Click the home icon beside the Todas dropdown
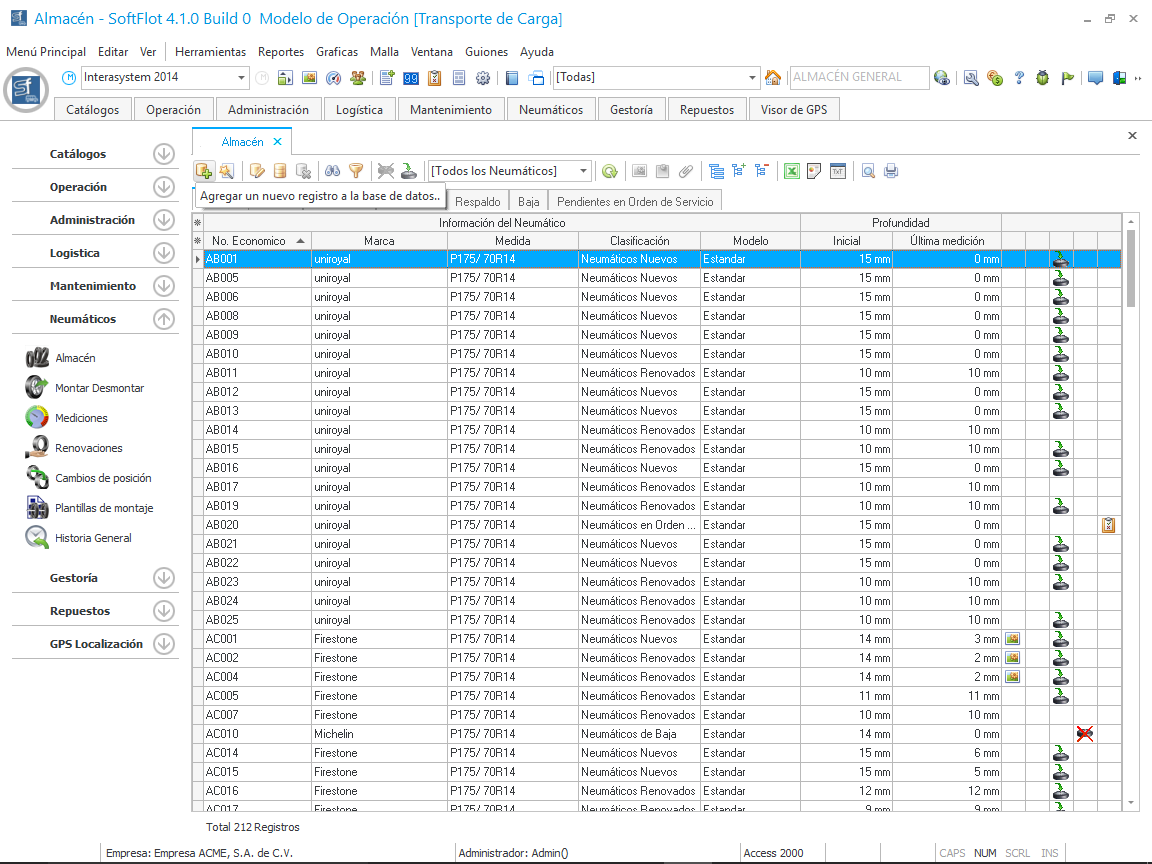 click(x=773, y=78)
